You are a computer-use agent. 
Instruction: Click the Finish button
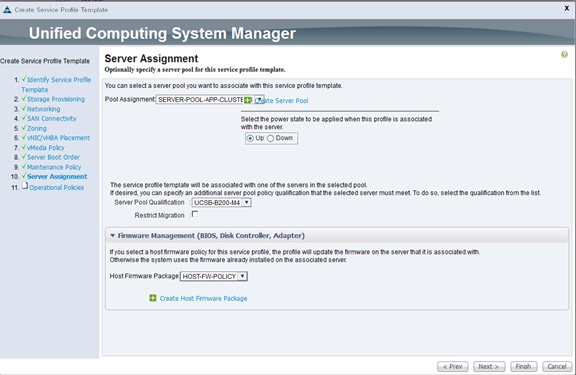point(523,367)
